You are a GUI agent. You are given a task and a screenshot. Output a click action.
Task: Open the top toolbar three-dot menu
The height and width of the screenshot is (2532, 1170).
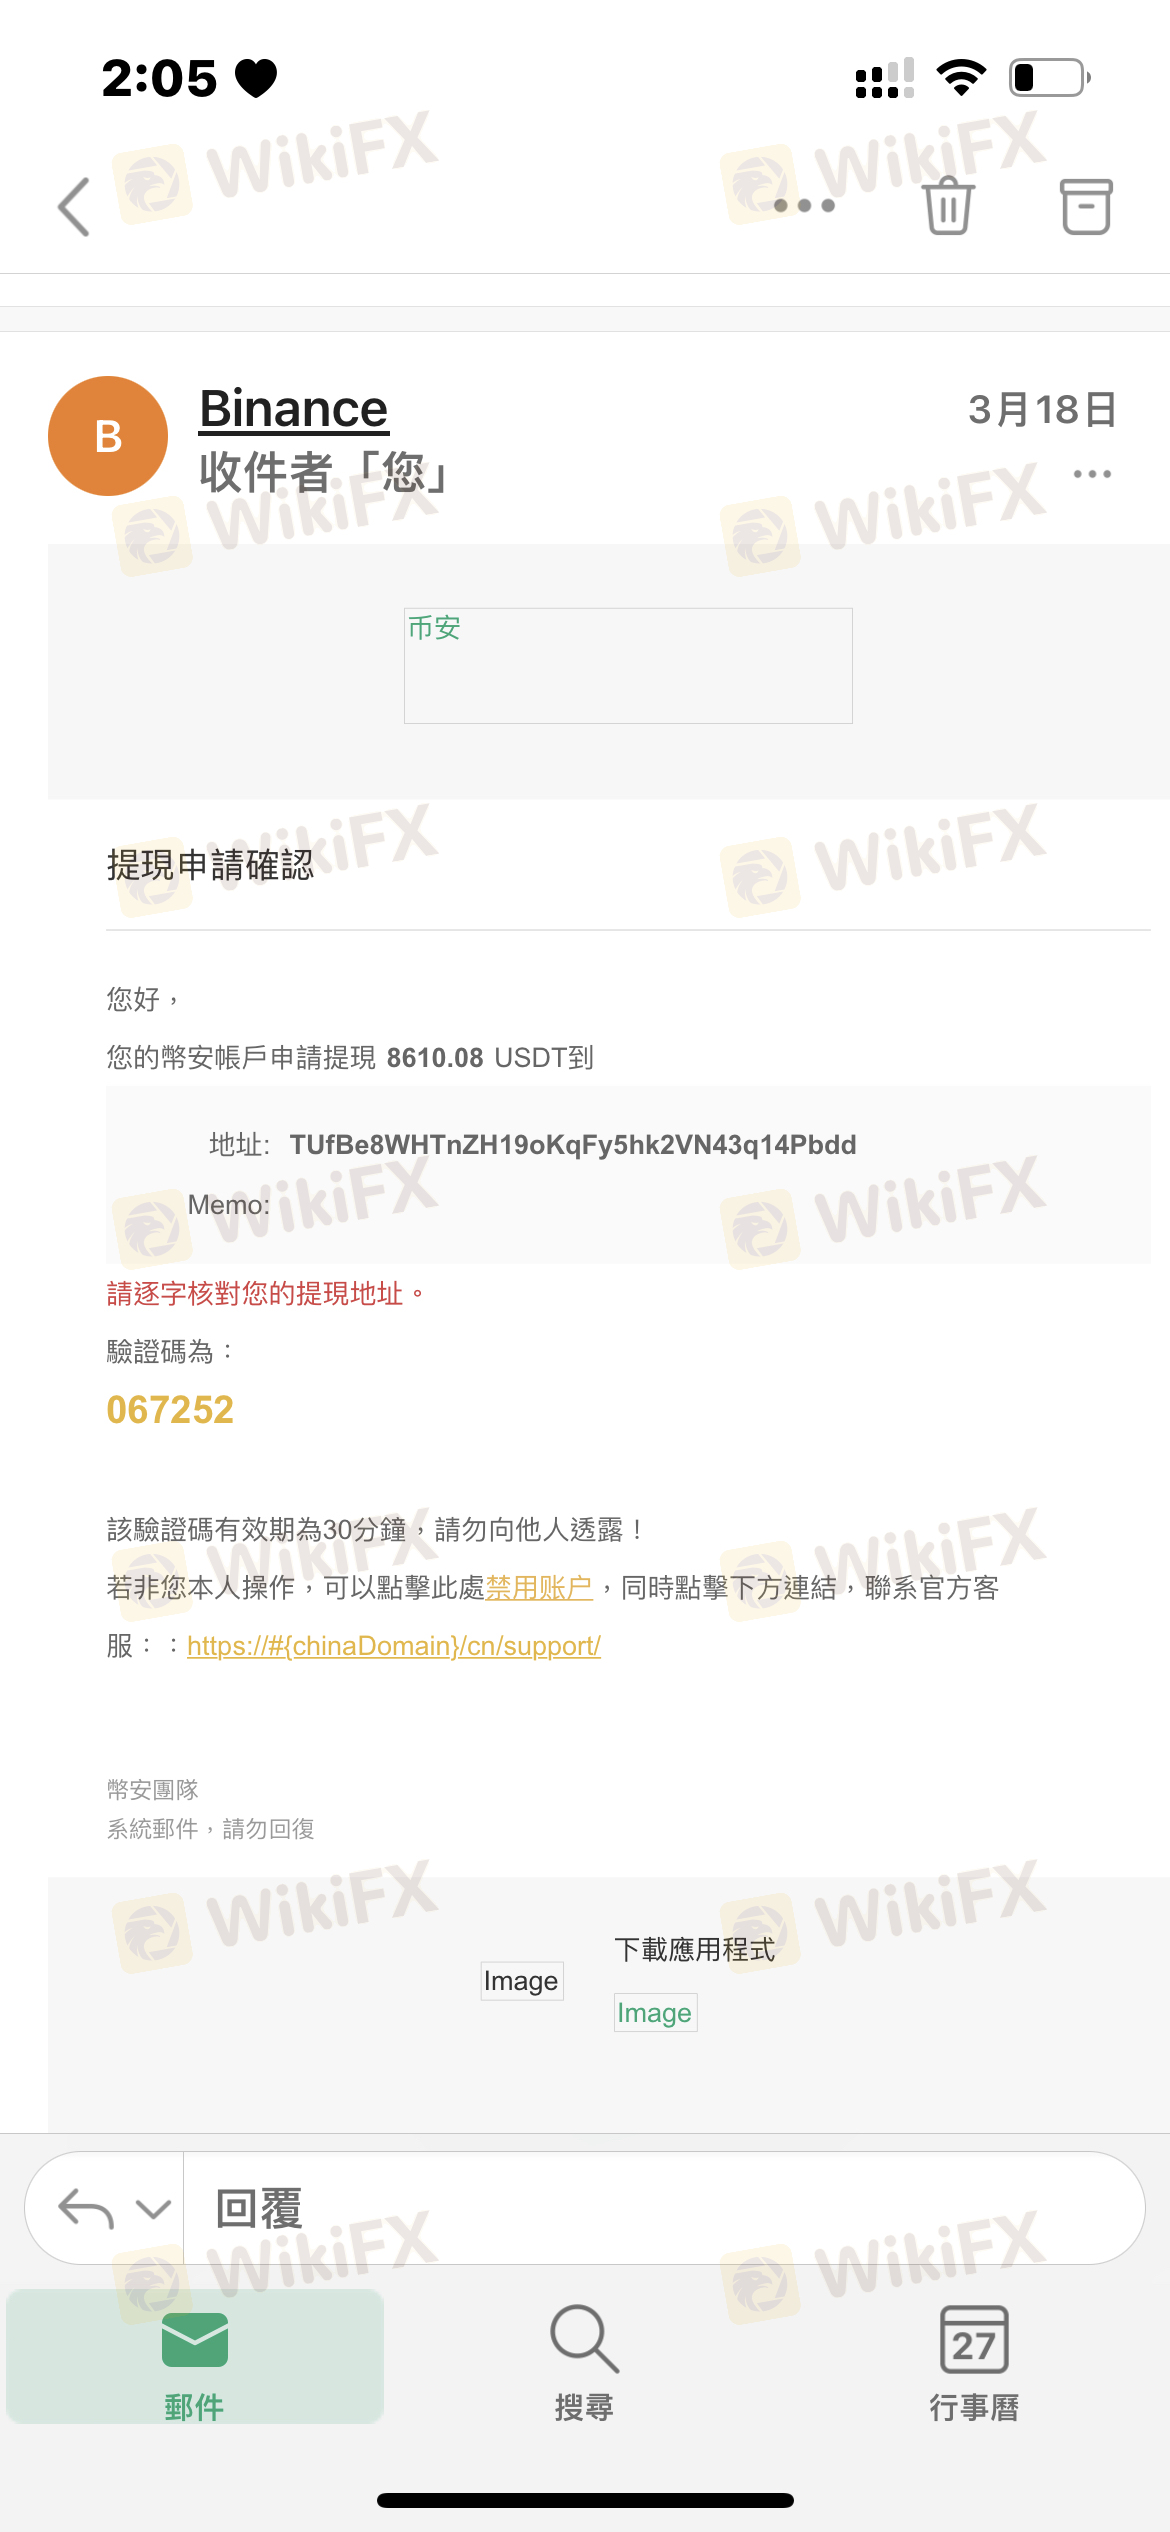pyautogui.click(x=804, y=206)
